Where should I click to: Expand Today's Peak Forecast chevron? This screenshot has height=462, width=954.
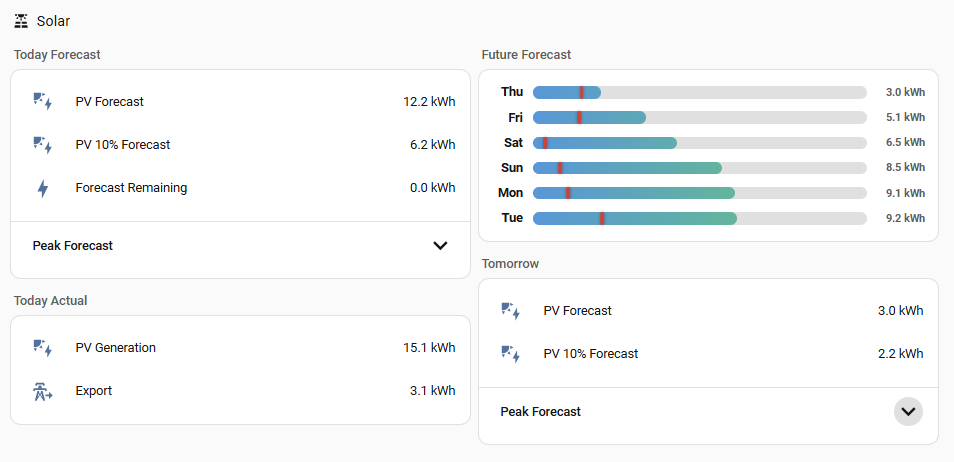[x=440, y=246]
